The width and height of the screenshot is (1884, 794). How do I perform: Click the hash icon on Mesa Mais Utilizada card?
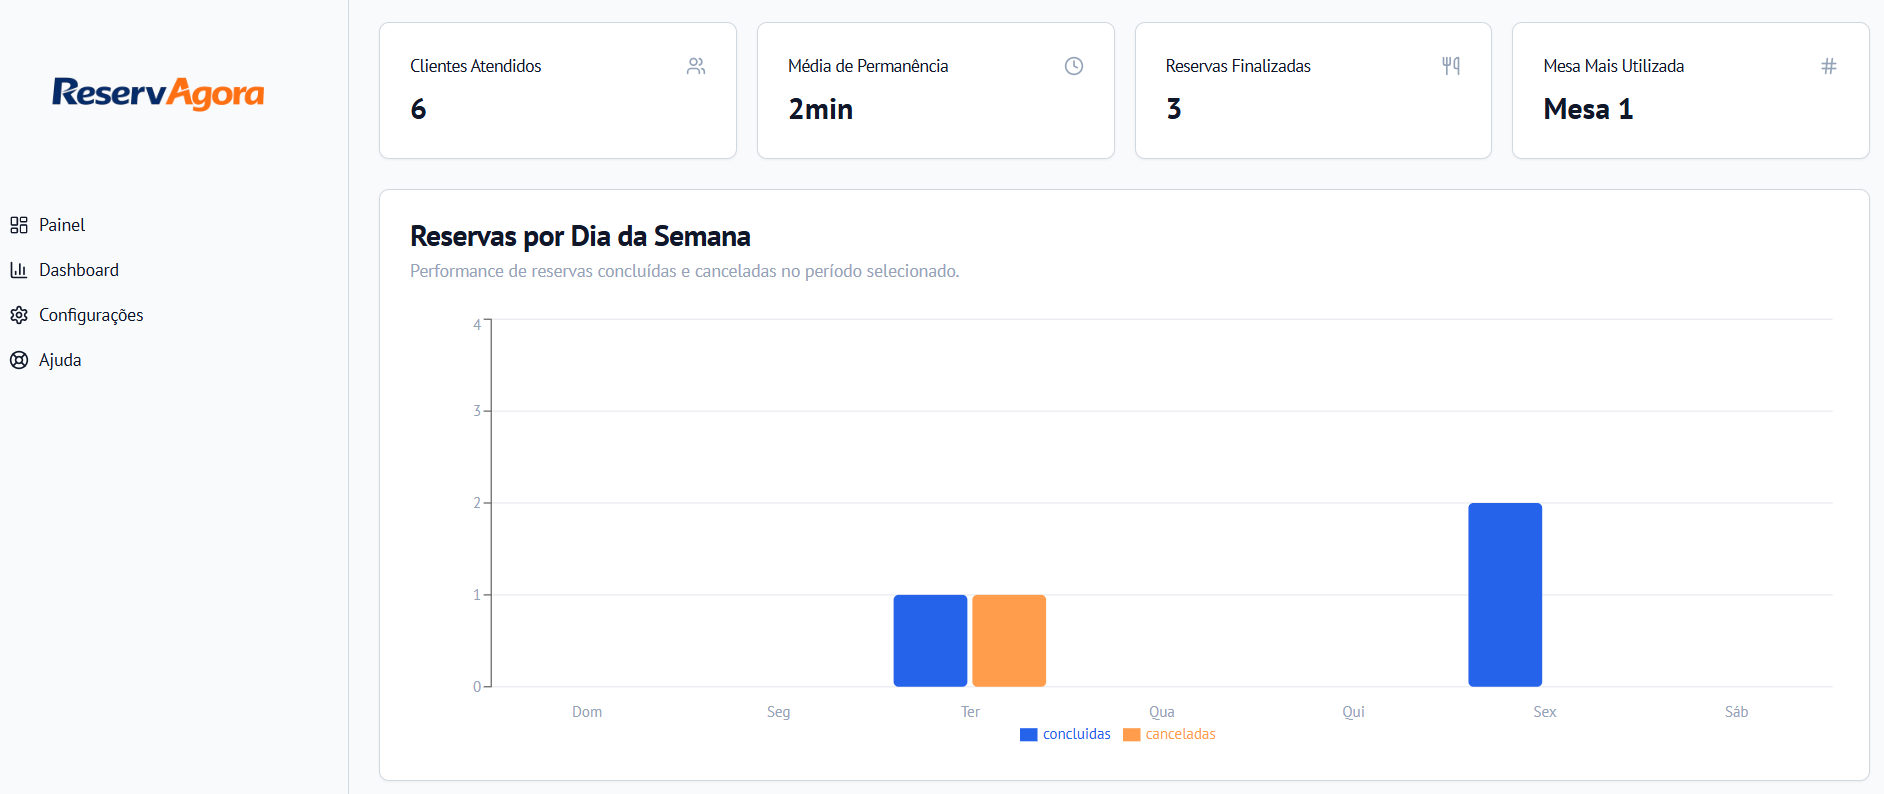pyautogui.click(x=1829, y=65)
